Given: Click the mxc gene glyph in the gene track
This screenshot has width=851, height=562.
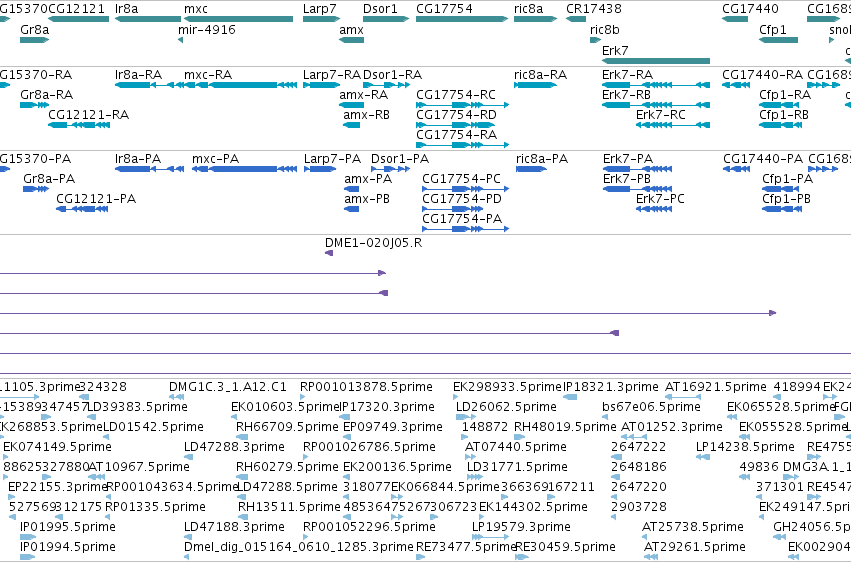Looking at the screenshot, I should [x=238, y=19].
